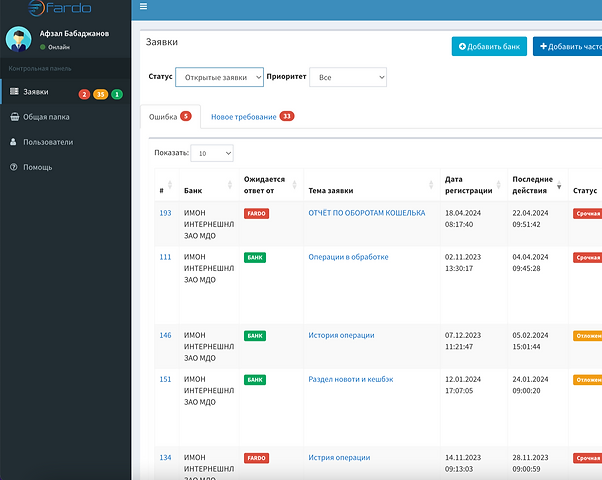Open the Показать rows-per-page dropdown
The image size is (602, 480).
pos(211,154)
